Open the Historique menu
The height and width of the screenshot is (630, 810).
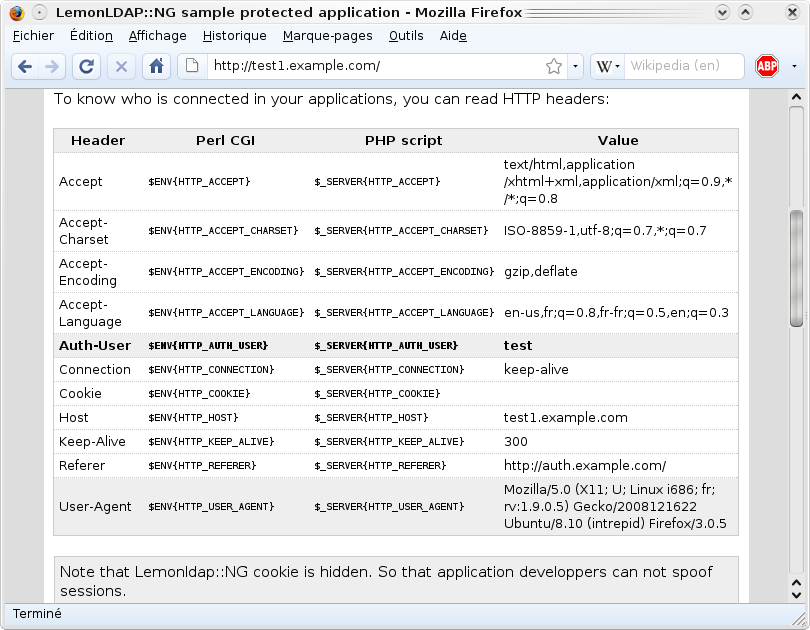point(235,36)
